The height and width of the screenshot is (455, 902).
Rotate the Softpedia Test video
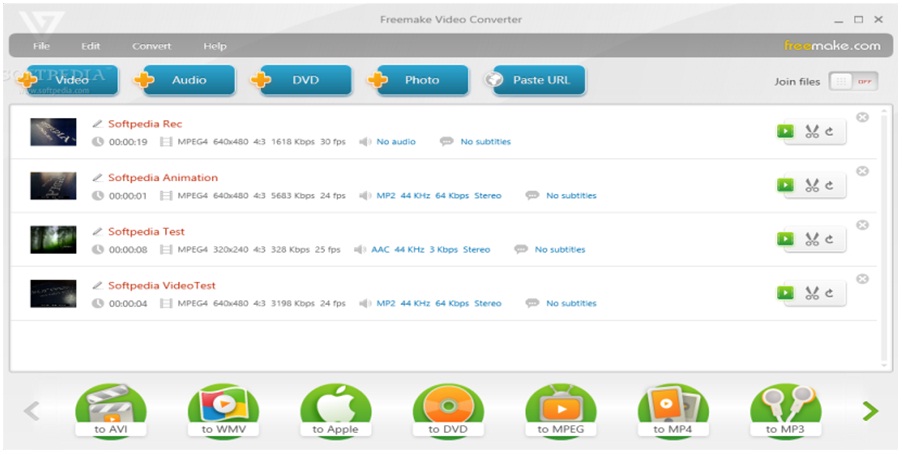point(830,239)
